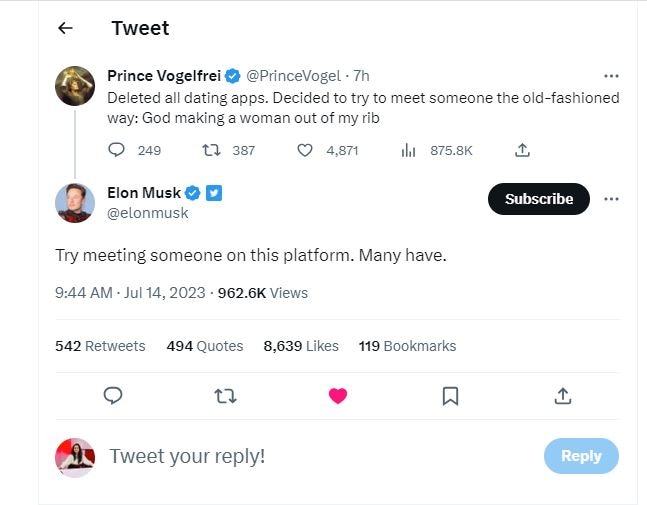Like Prince Vogelfrei's tweet with 4,871 likes

(x=305, y=150)
